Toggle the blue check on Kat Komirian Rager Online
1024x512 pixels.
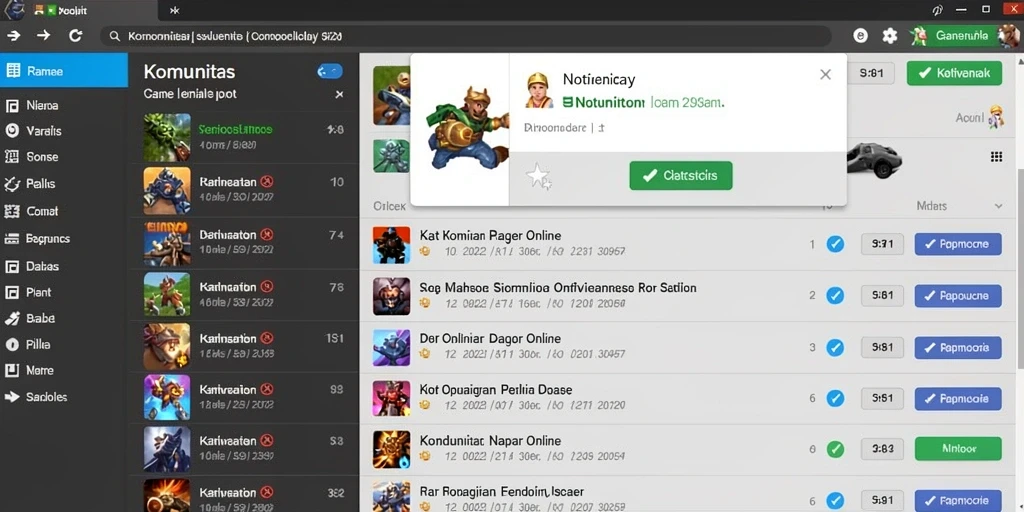[x=835, y=244]
